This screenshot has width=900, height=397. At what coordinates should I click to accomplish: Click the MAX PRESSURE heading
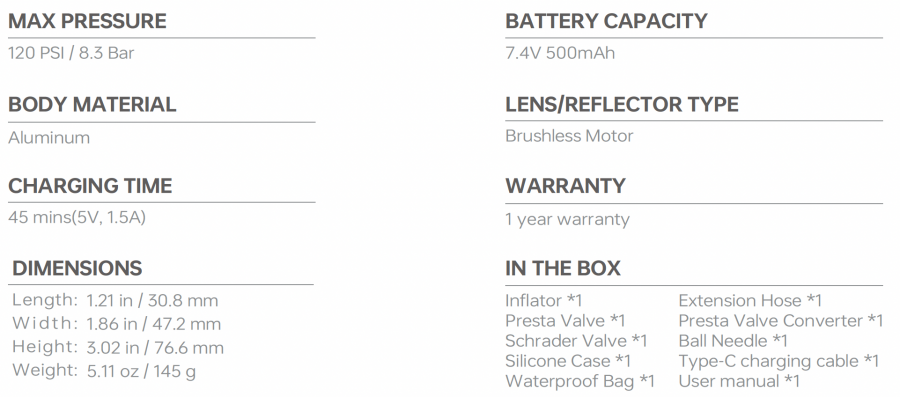(87, 21)
